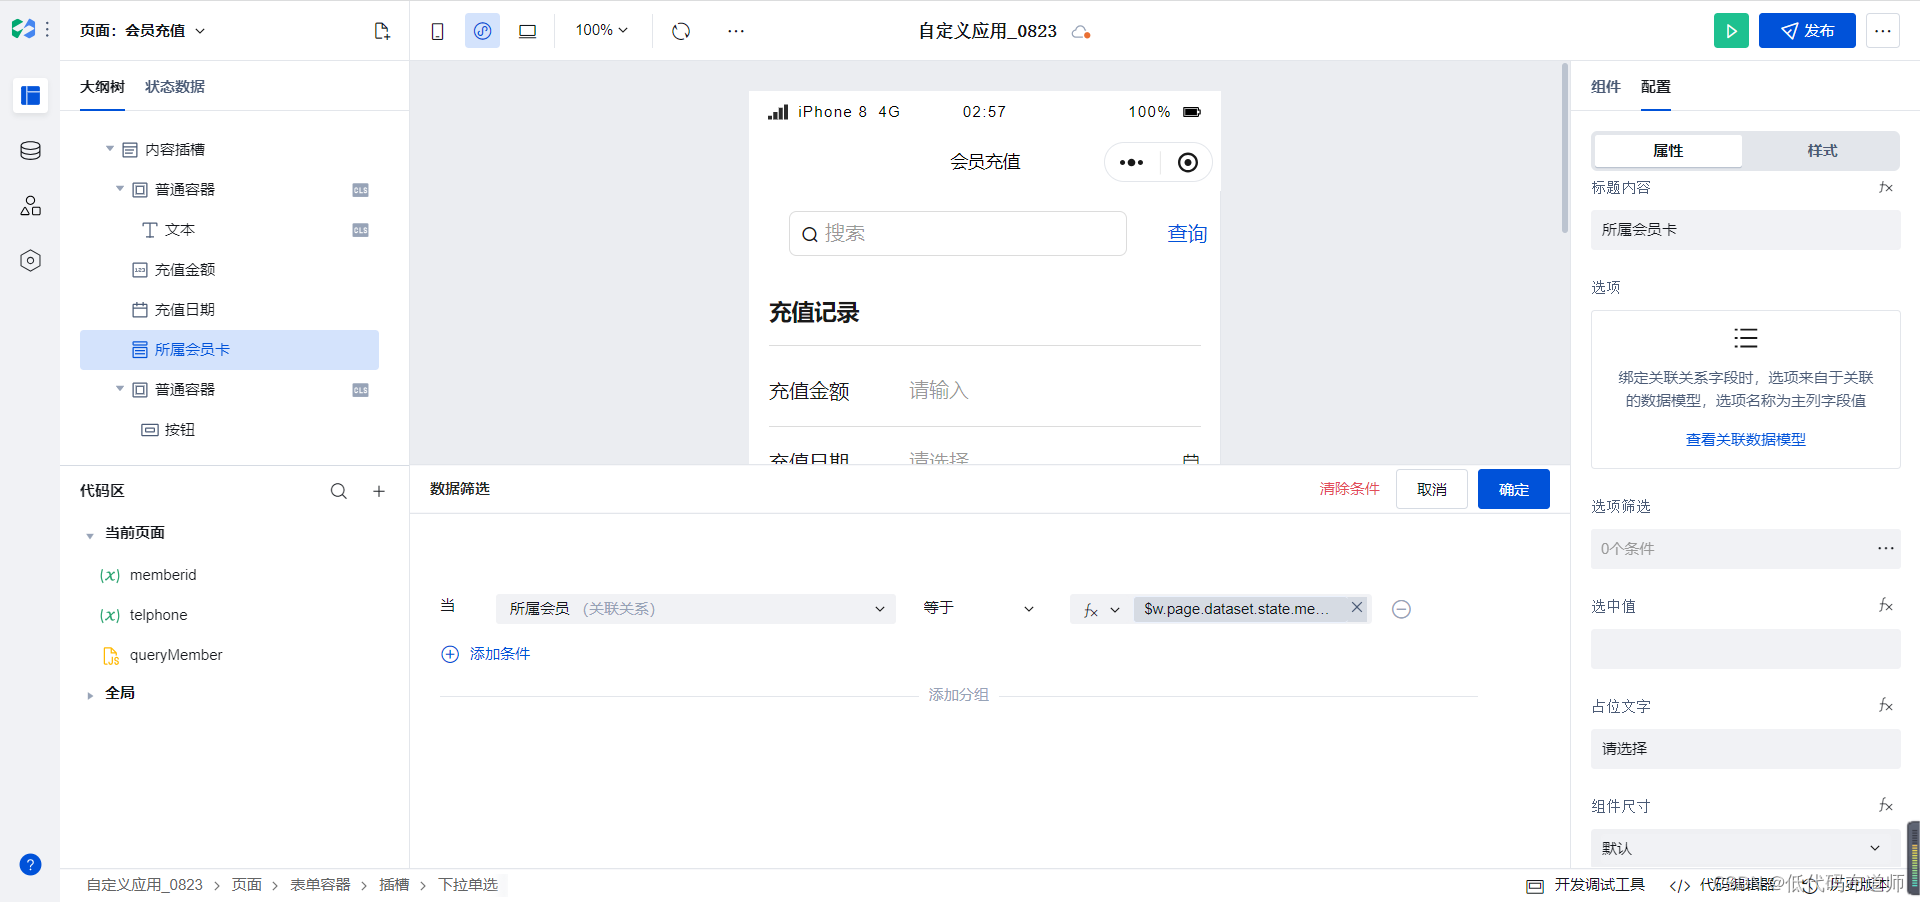The height and width of the screenshot is (902, 1920).
Task: Click the phone preview record circle button
Action: (x=1187, y=162)
